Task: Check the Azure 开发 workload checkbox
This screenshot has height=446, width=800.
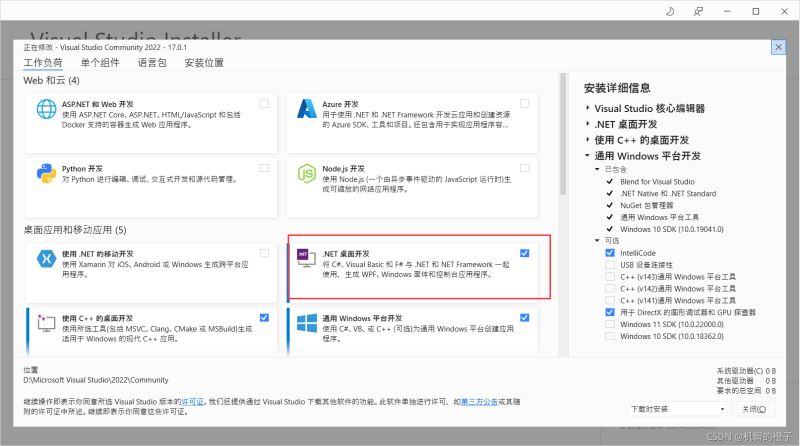Action: coord(524,104)
